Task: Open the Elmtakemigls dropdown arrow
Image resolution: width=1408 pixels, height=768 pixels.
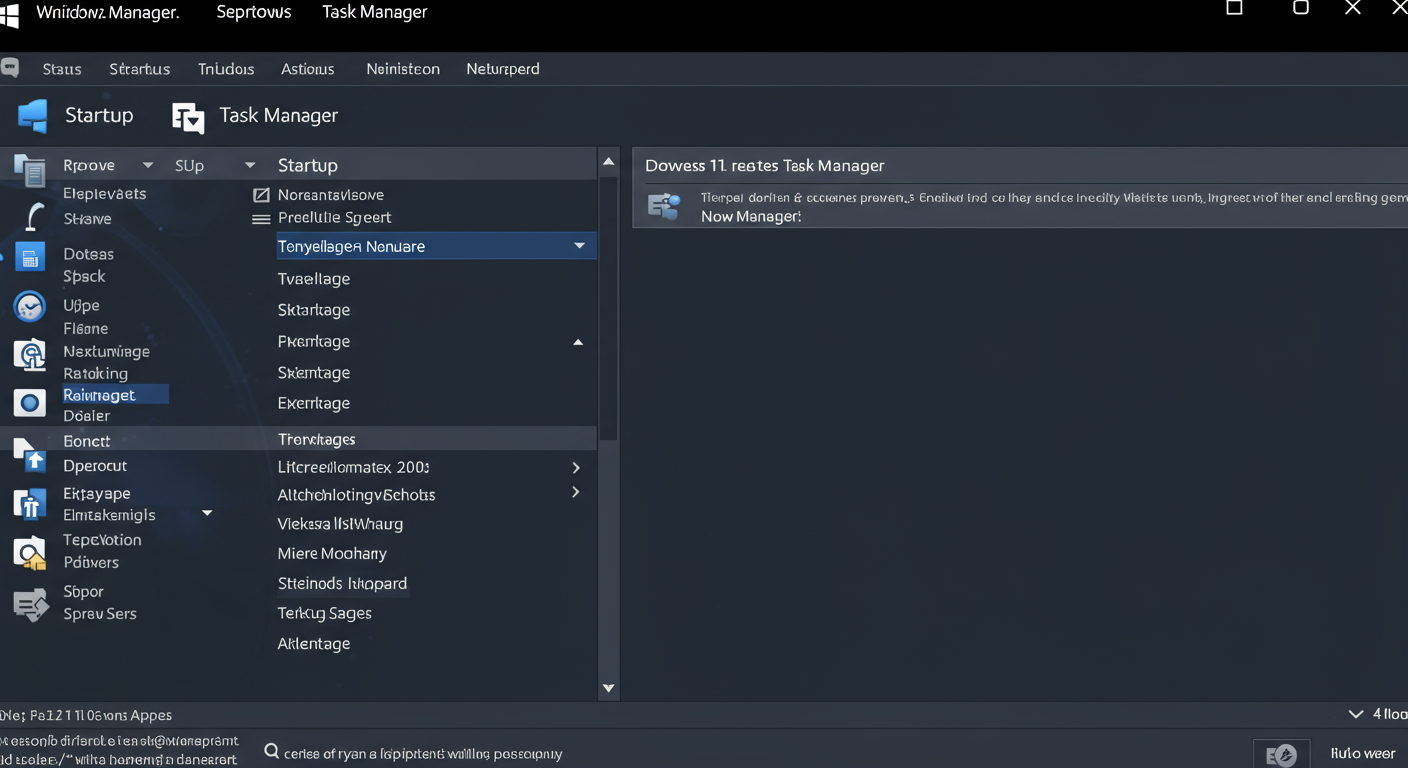Action: 207,513
